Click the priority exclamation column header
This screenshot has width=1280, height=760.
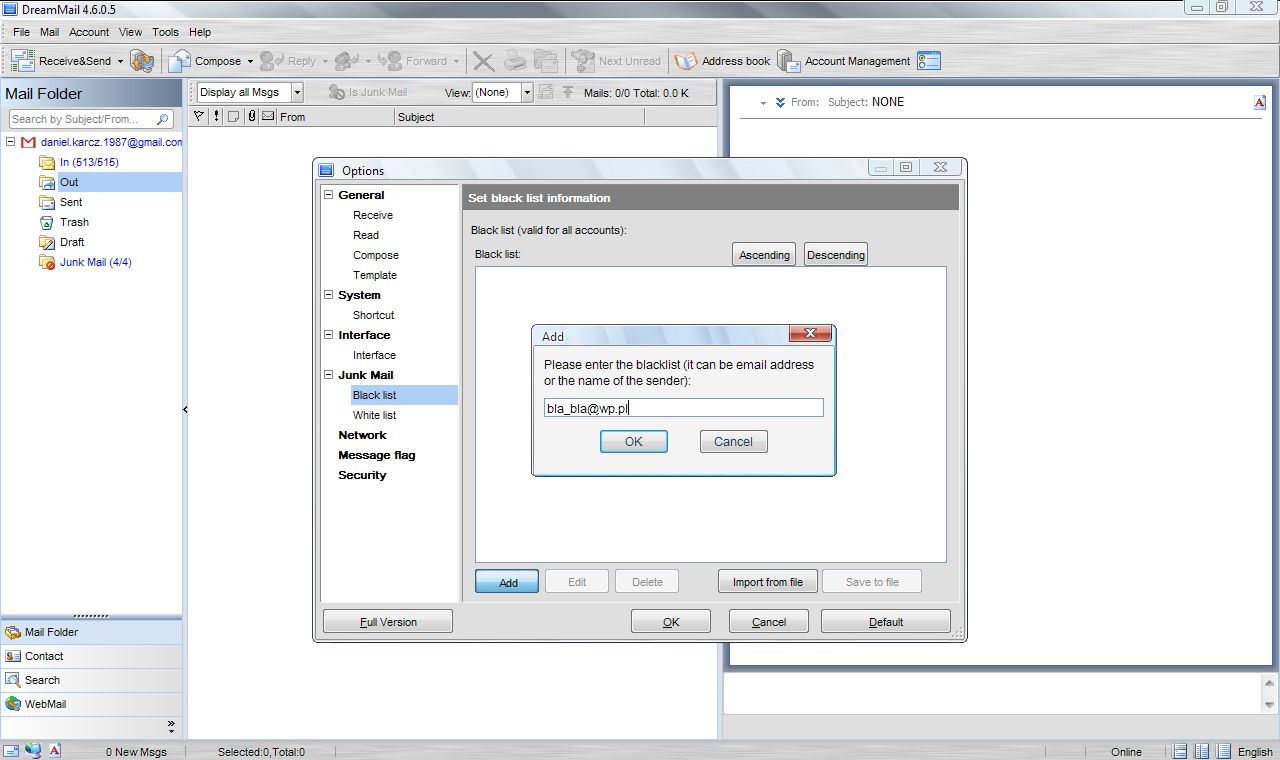[216, 117]
